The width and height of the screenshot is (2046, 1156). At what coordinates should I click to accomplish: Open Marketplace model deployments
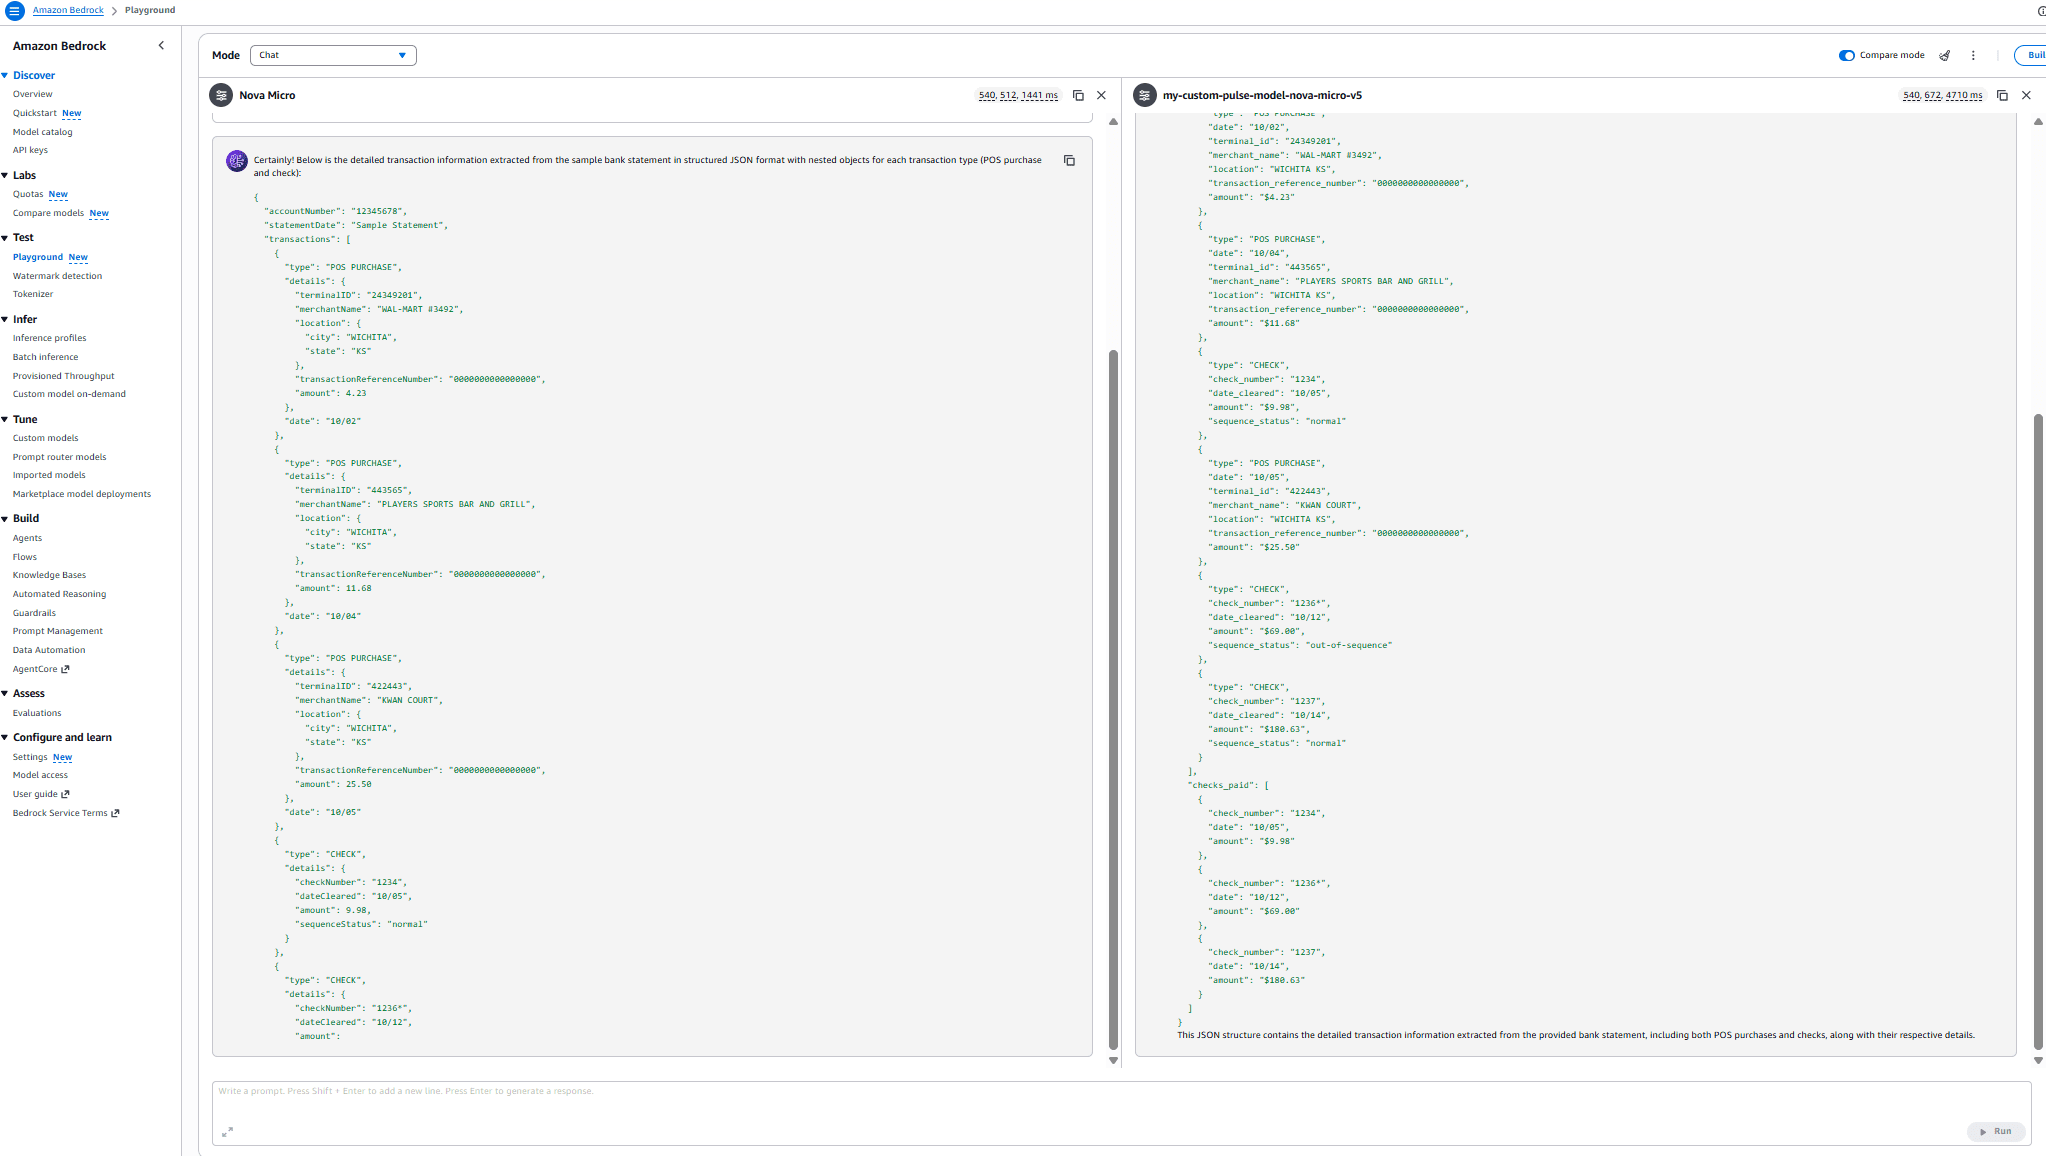(82, 495)
